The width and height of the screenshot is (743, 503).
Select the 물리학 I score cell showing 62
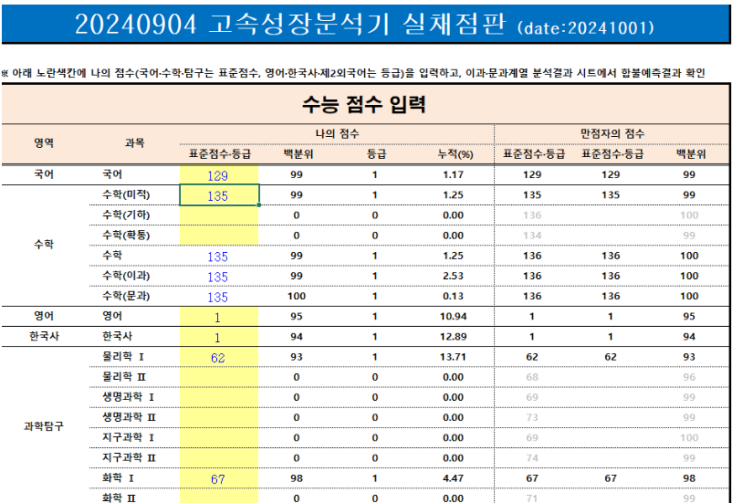point(219,357)
